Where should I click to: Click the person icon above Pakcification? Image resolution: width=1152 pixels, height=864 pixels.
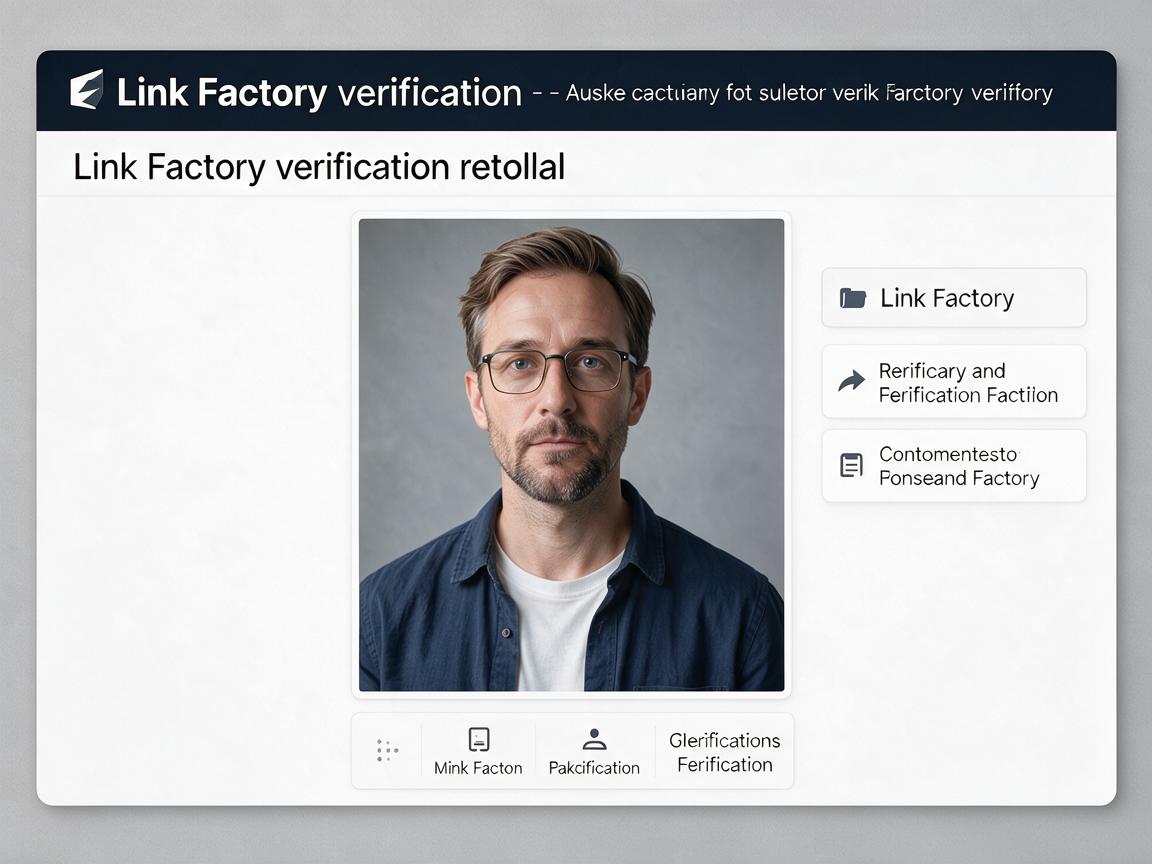pos(594,739)
